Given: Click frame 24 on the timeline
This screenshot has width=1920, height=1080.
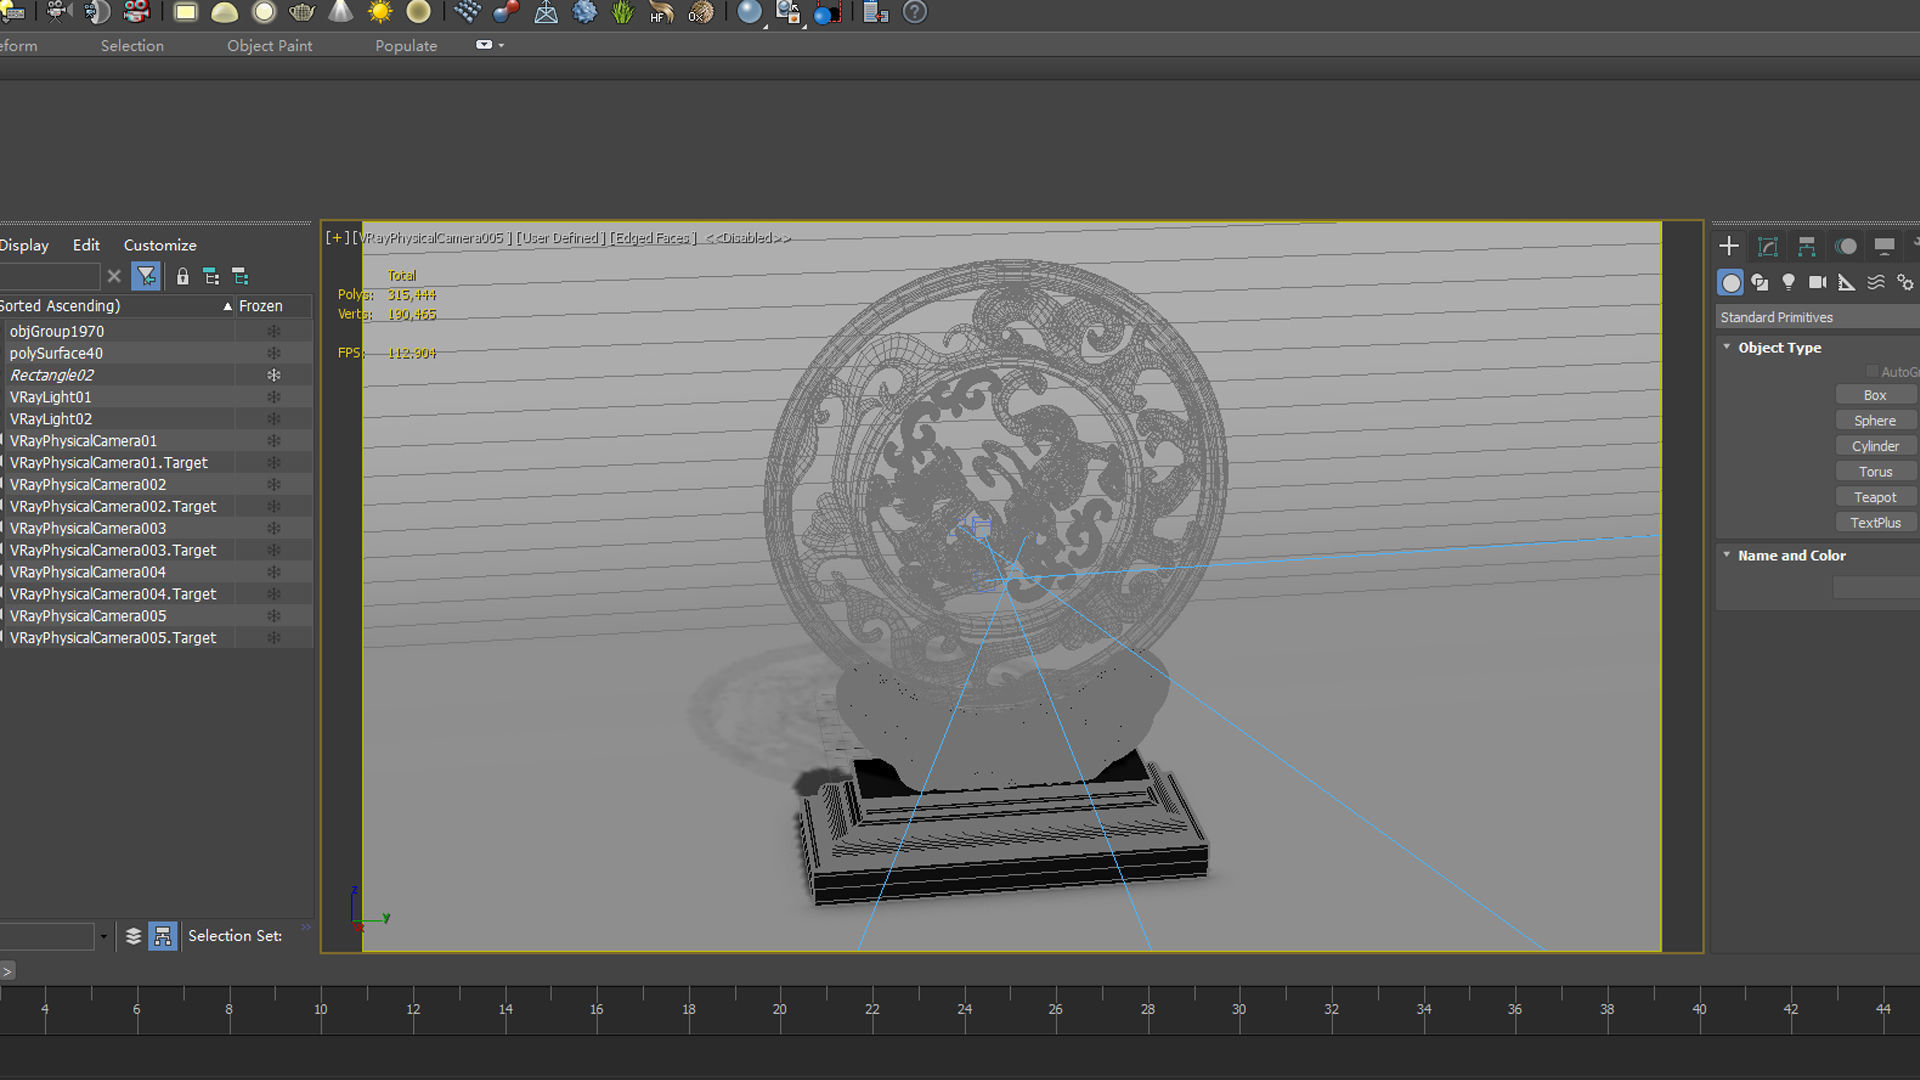Looking at the screenshot, I should (964, 1009).
